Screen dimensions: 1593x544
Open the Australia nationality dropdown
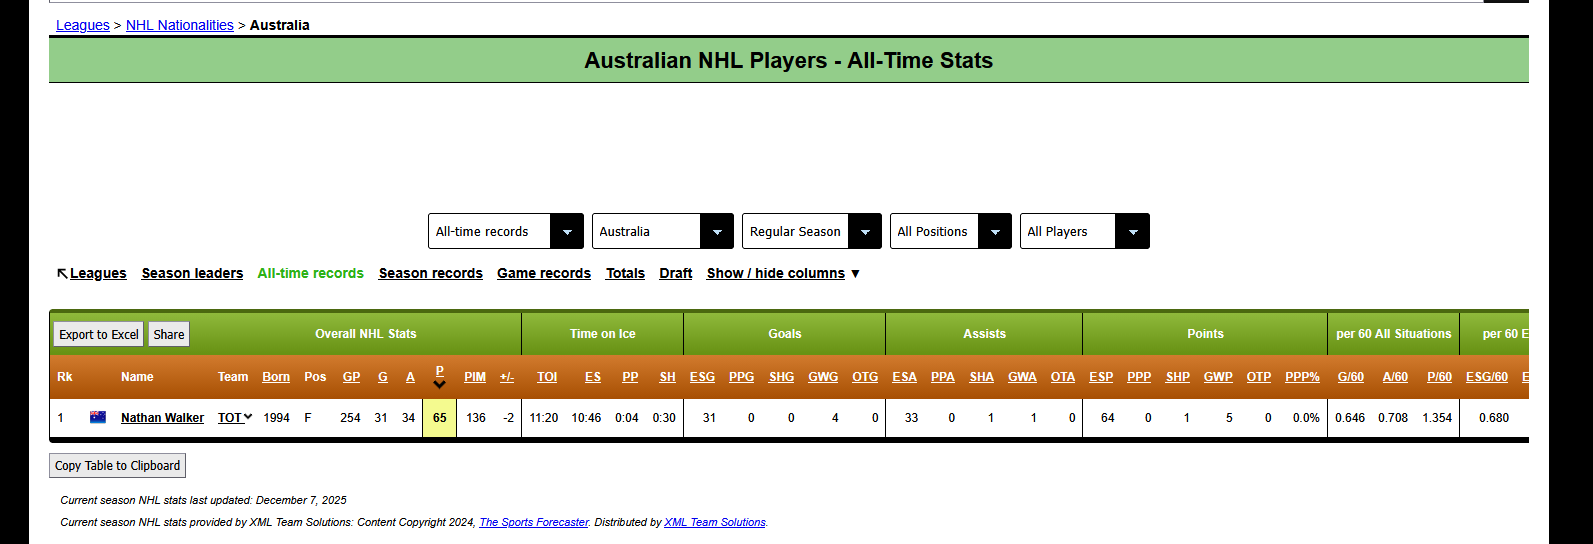pos(663,231)
